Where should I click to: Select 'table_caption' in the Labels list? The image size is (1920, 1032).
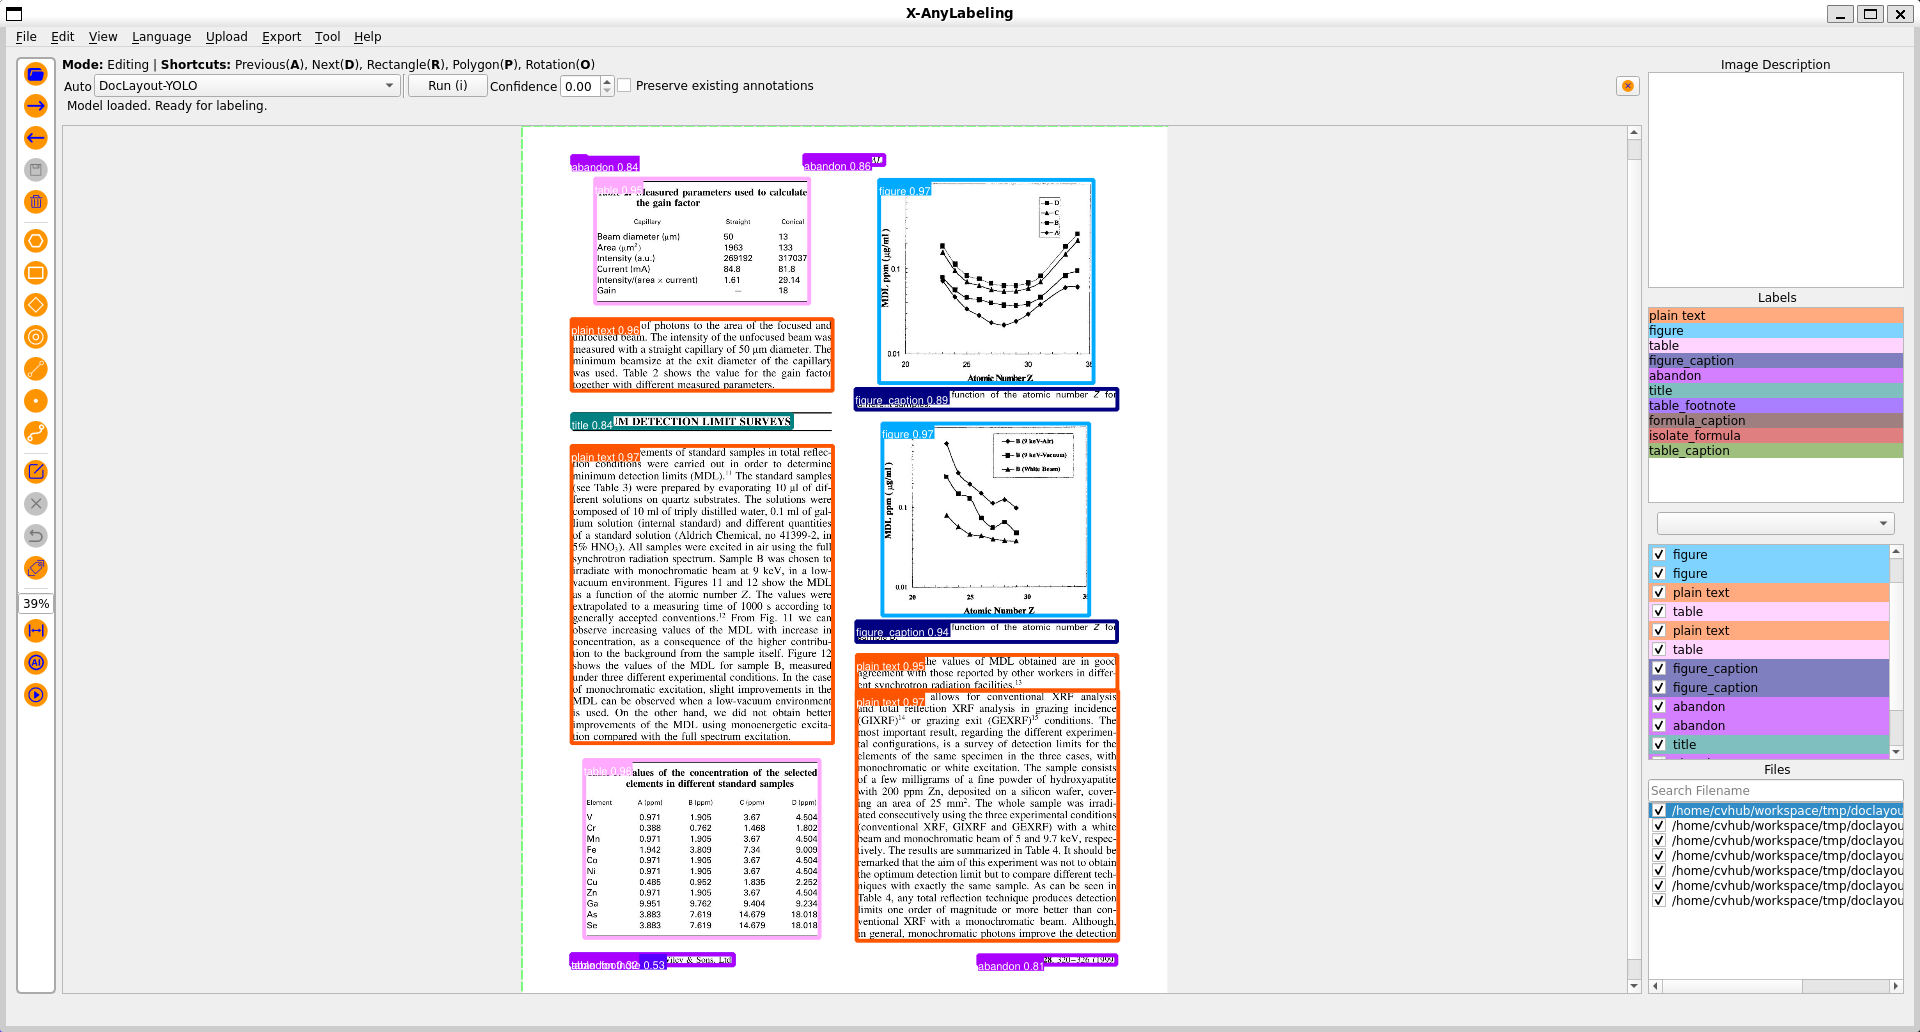[1776, 450]
